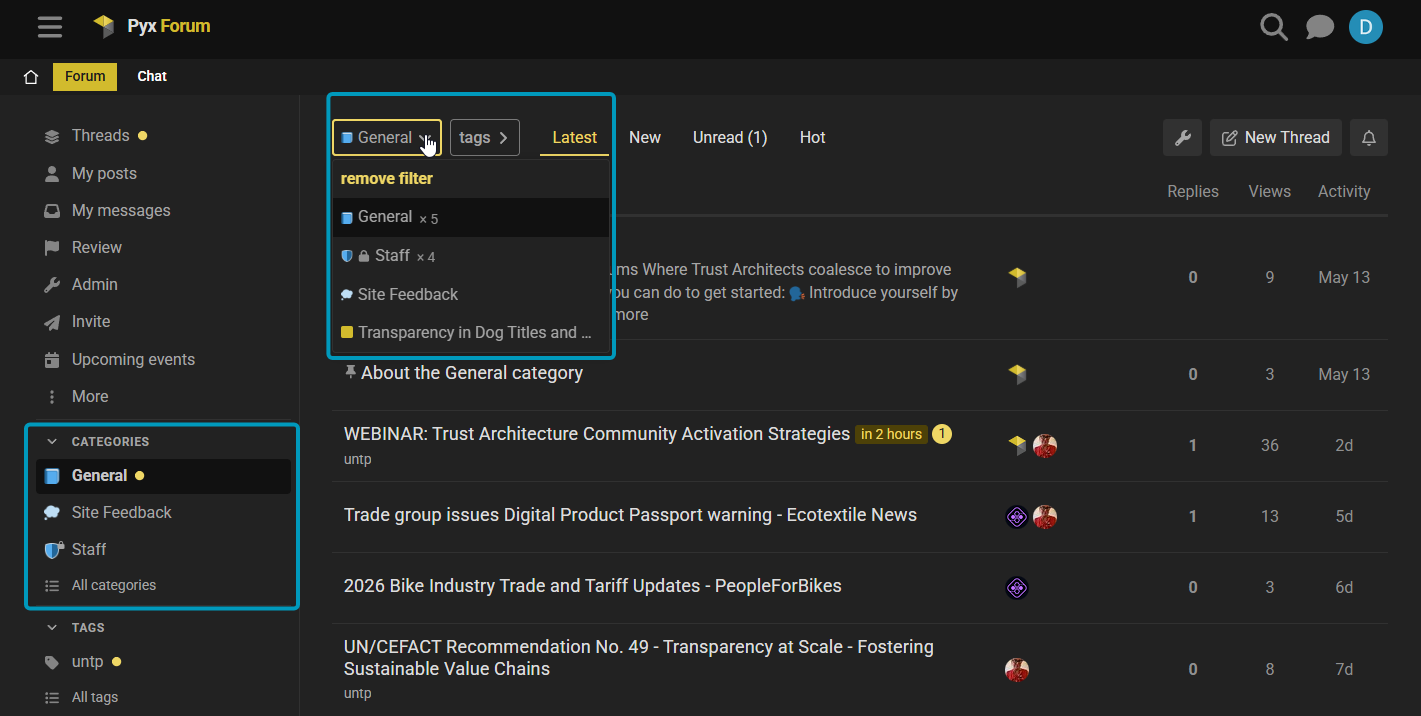1421x716 pixels.
Task: Open Invite in the sidebar
Action: coord(91,321)
